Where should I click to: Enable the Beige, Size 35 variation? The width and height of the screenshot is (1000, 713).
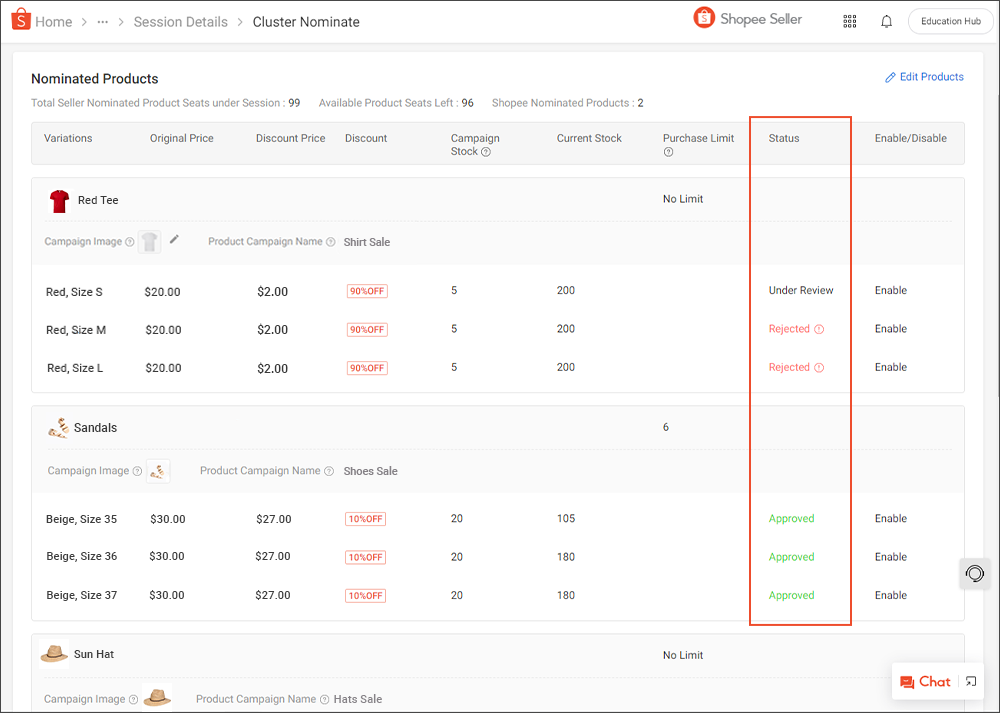pos(890,518)
